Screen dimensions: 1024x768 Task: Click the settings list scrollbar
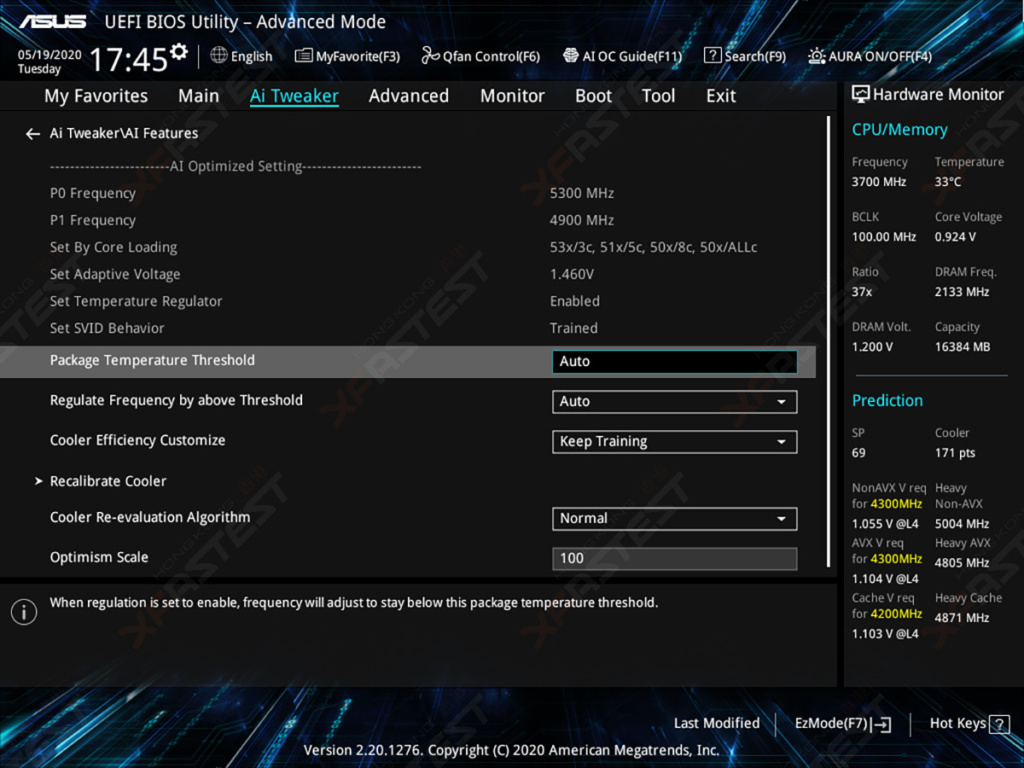click(829, 341)
